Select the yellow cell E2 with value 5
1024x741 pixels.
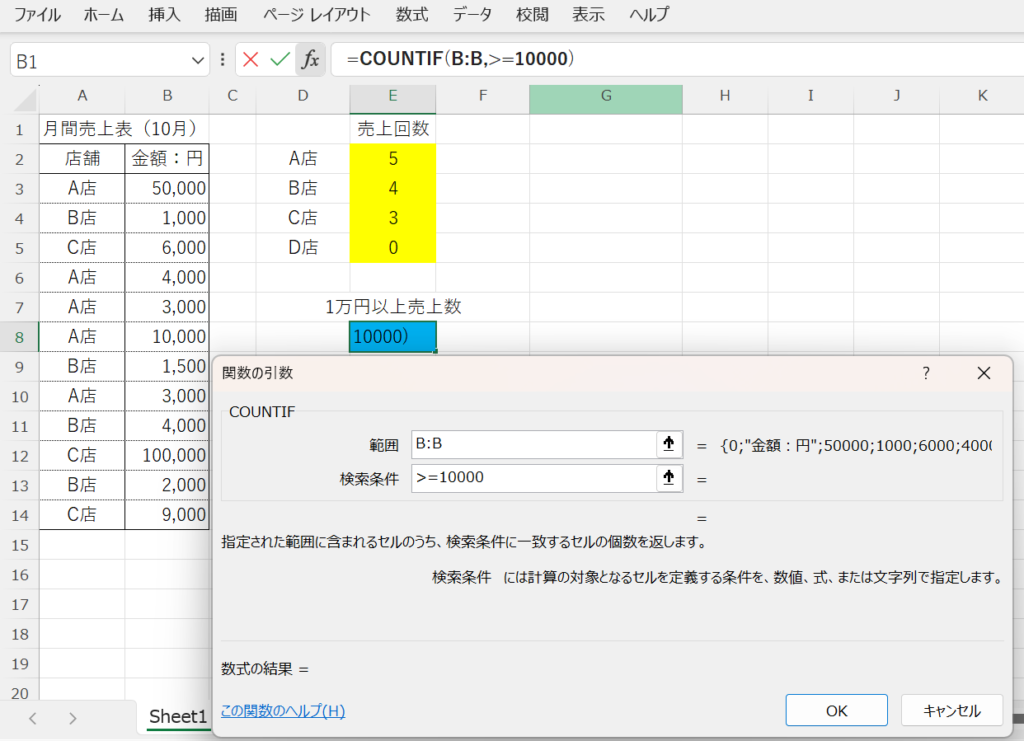pyautogui.click(x=392, y=158)
